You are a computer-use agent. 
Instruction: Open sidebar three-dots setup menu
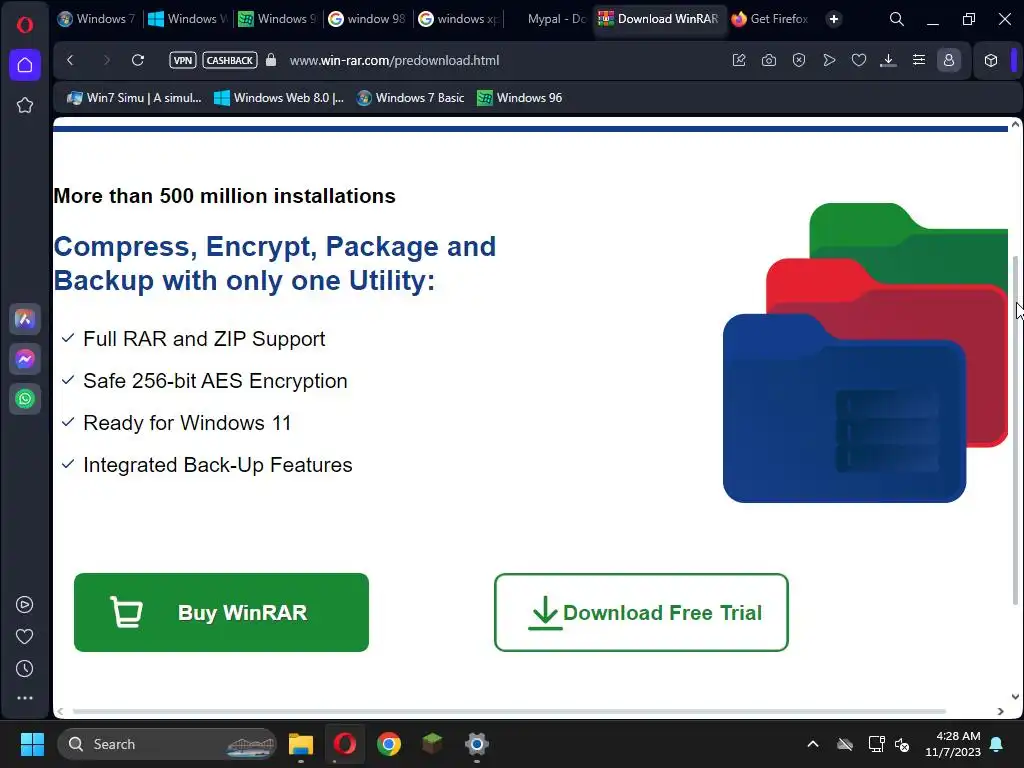[x=25, y=698]
